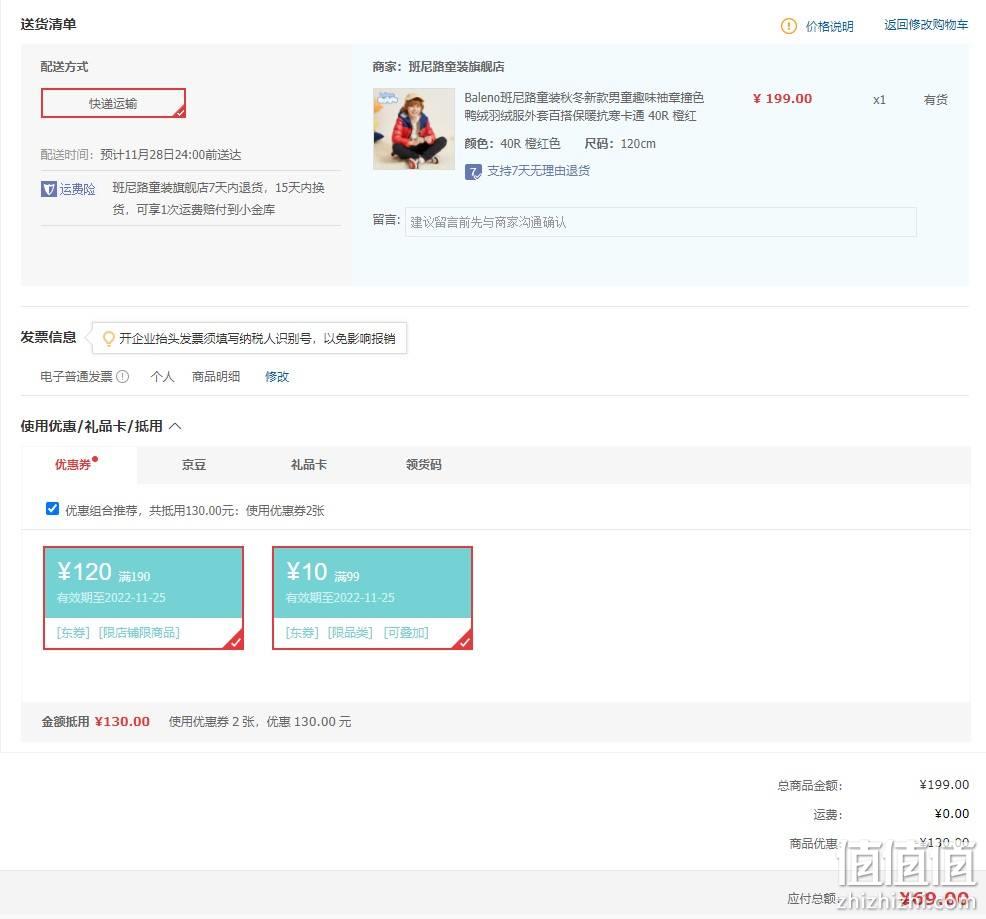Click 支持7天无理由退货 text
Screen dimensions: 986x919
pyautogui.click(x=538, y=170)
